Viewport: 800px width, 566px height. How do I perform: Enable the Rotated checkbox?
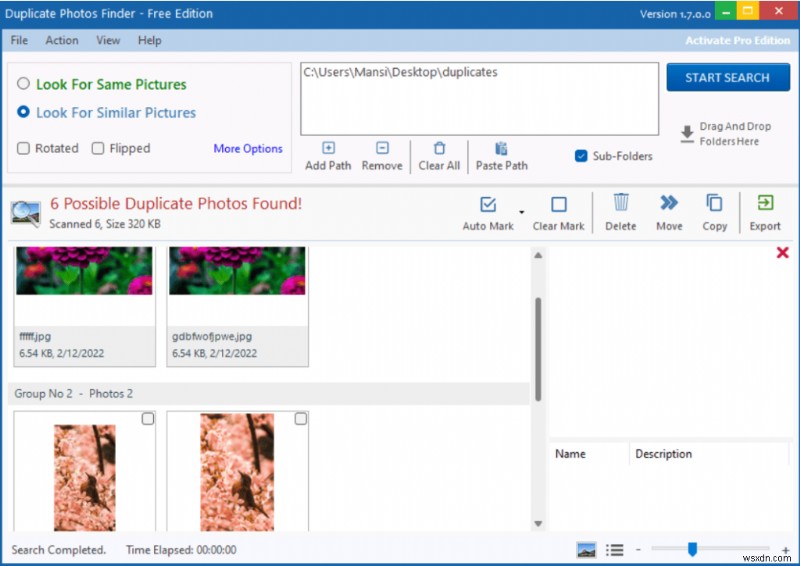(x=23, y=148)
